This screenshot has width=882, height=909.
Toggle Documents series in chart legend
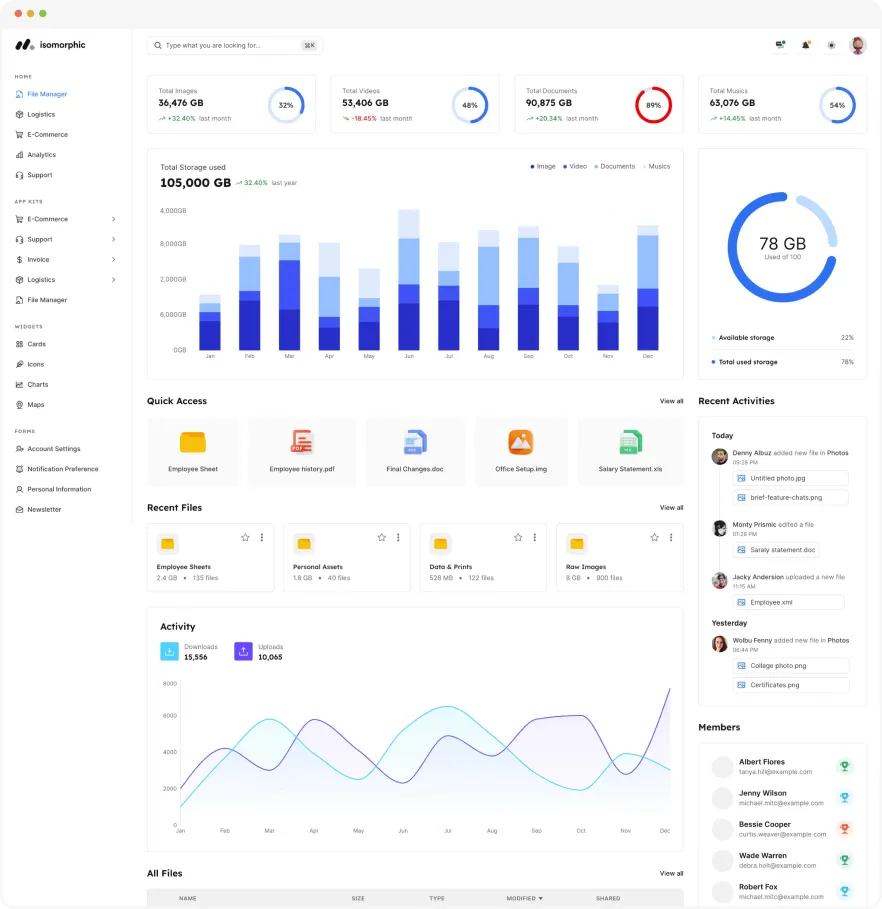click(615, 166)
